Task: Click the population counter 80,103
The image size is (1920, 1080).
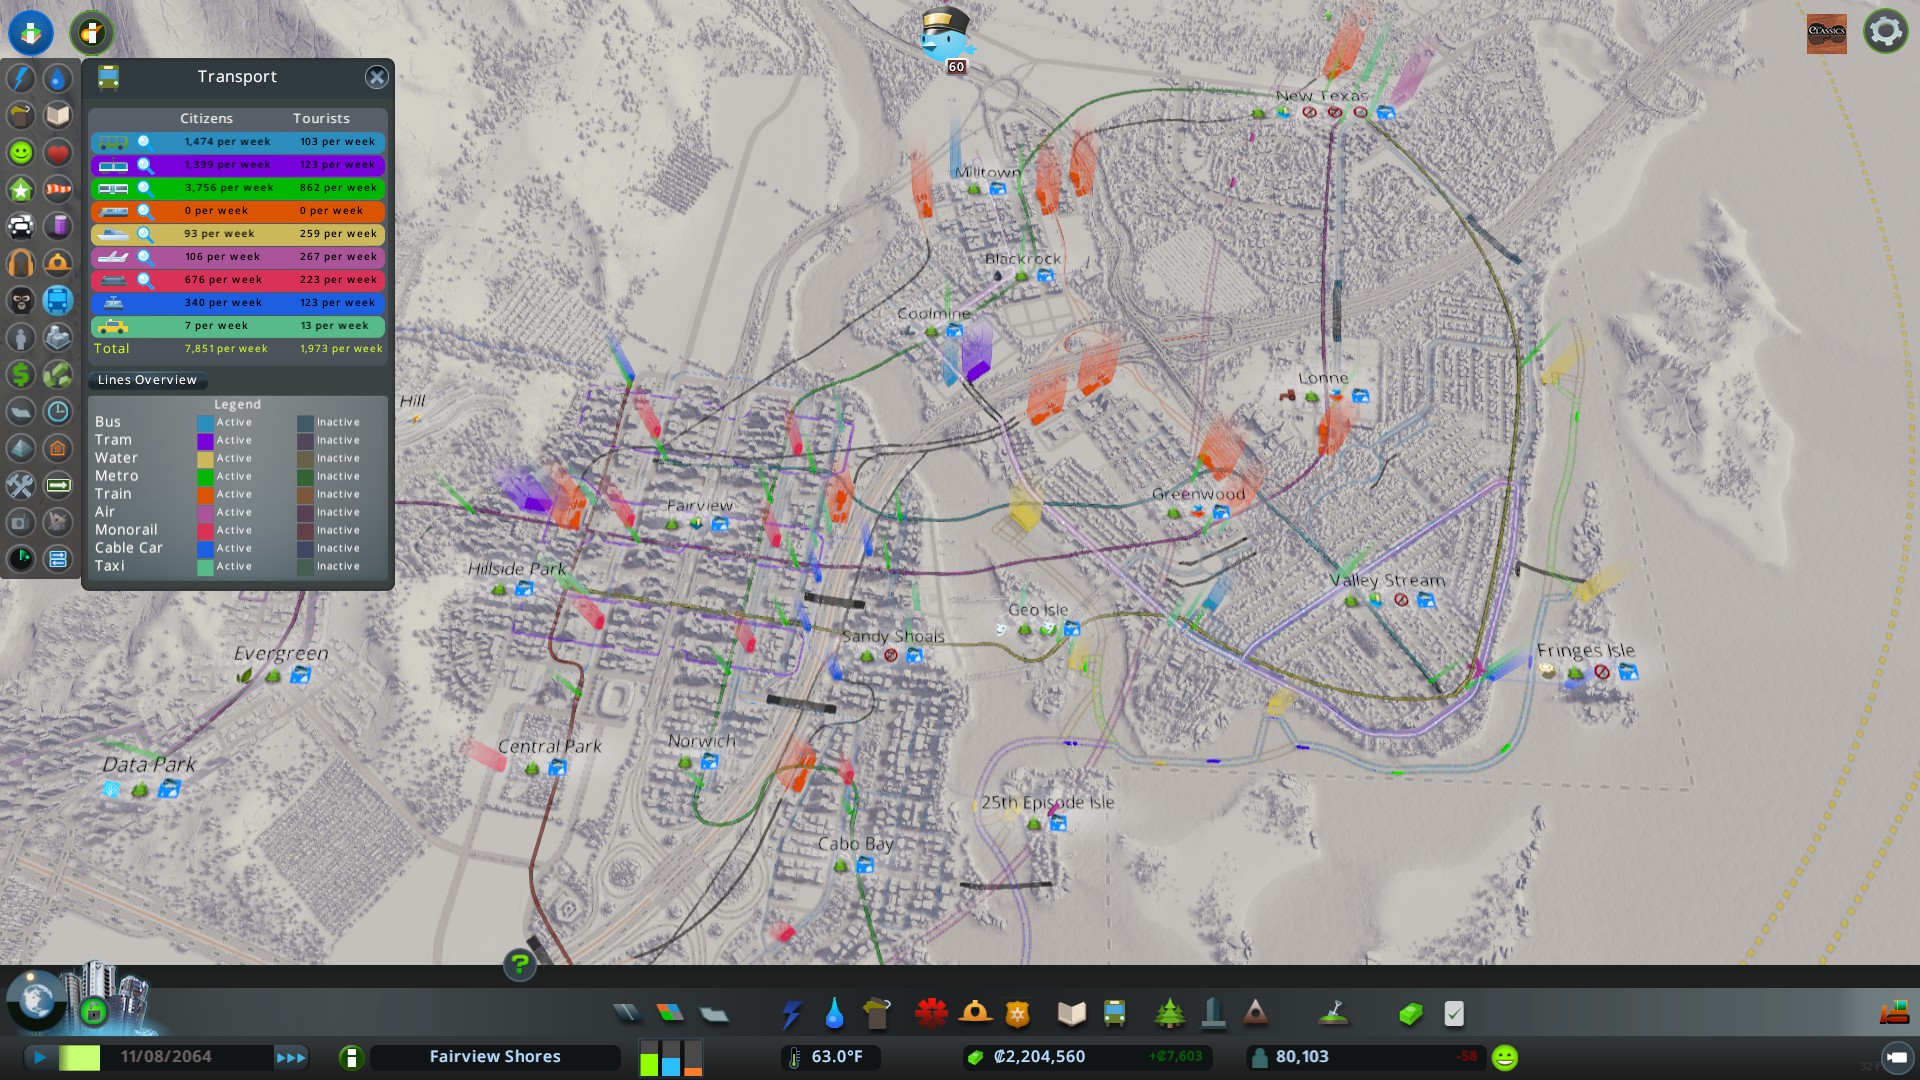Action: pos(1302,1057)
